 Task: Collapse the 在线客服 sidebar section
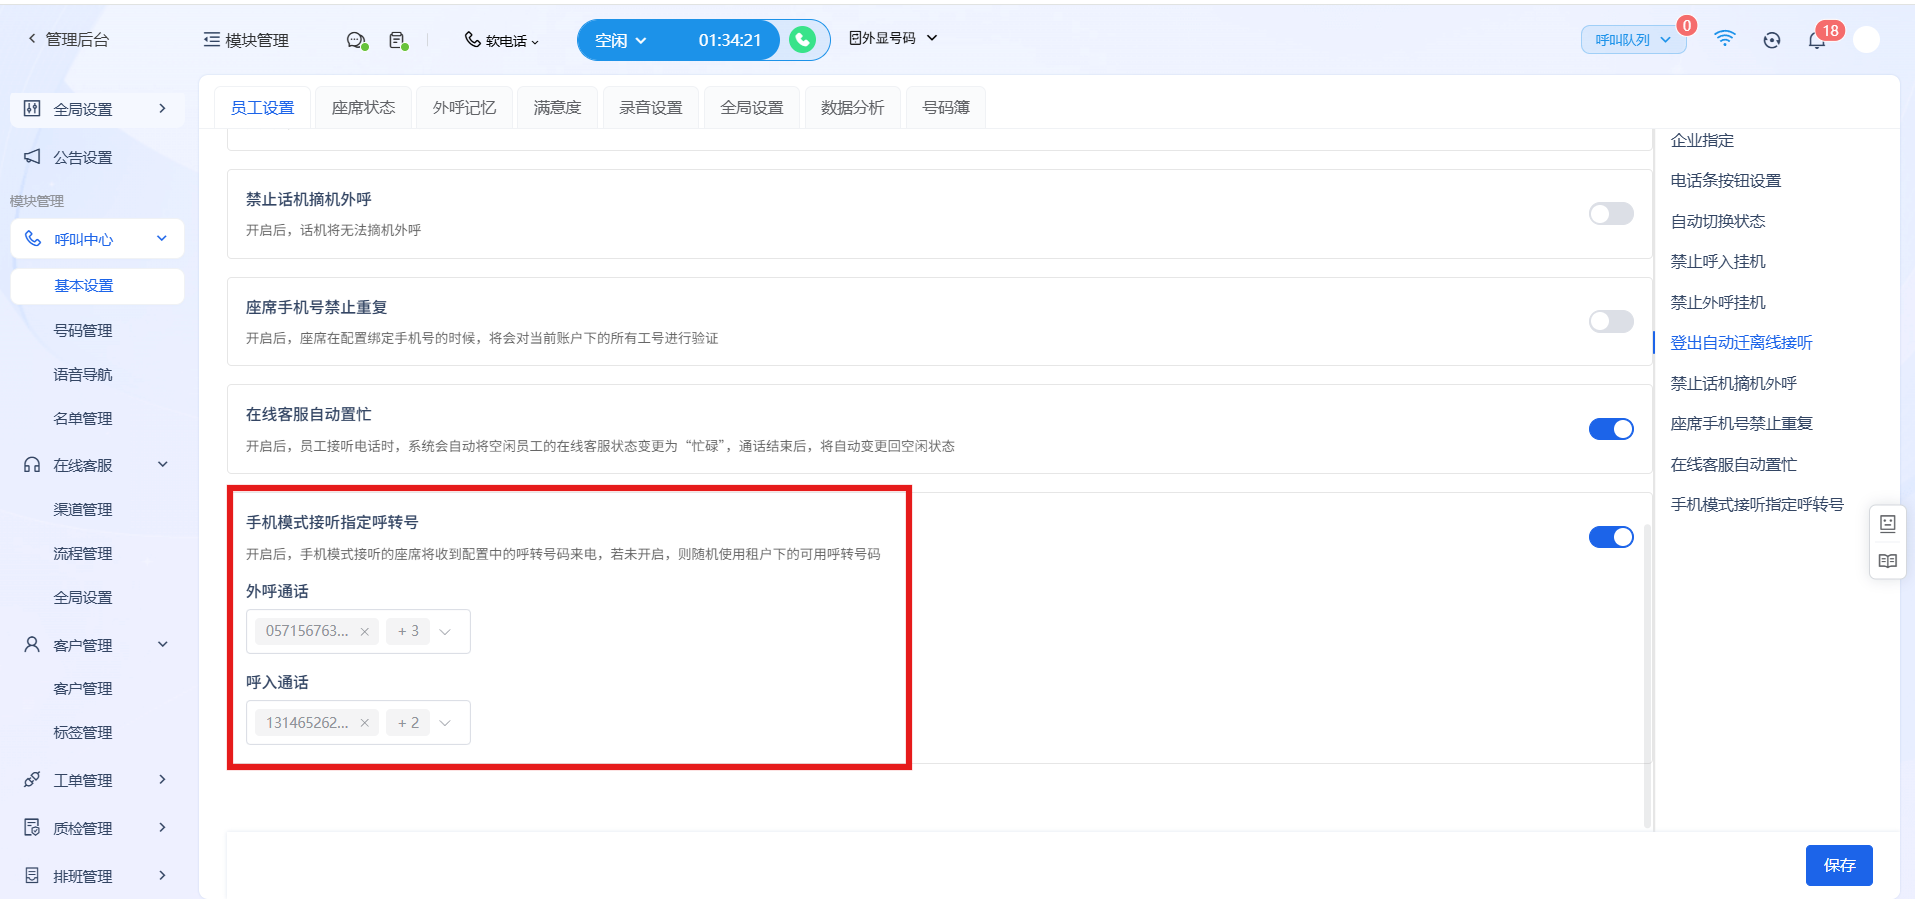(162, 465)
